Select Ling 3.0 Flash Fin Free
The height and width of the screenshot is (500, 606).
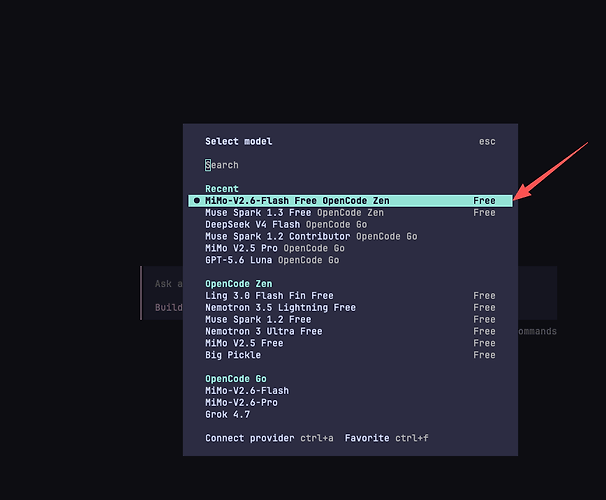(350, 296)
